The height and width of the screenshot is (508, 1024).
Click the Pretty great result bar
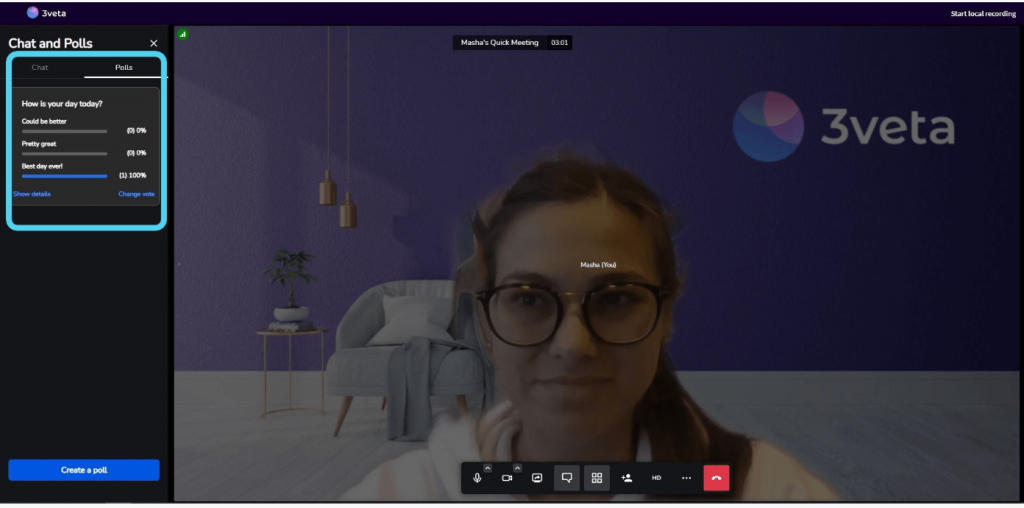(x=65, y=153)
